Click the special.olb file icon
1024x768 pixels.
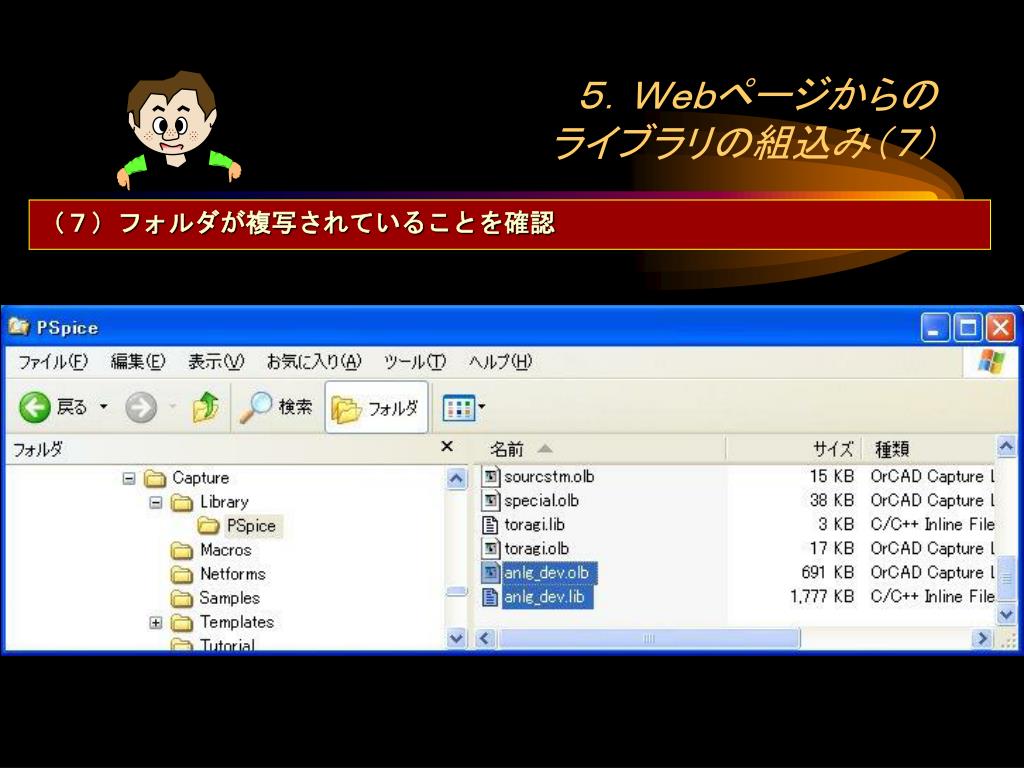pyautogui.click(x=490, y=501)
